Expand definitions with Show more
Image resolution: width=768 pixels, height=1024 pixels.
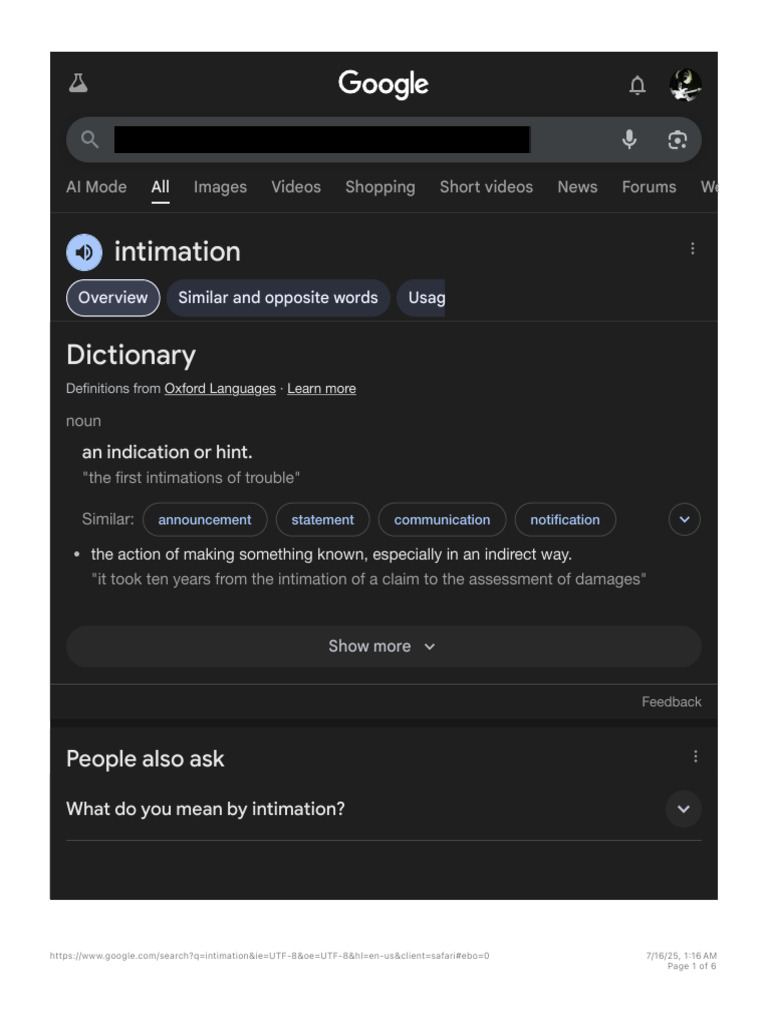pos(384,647)
